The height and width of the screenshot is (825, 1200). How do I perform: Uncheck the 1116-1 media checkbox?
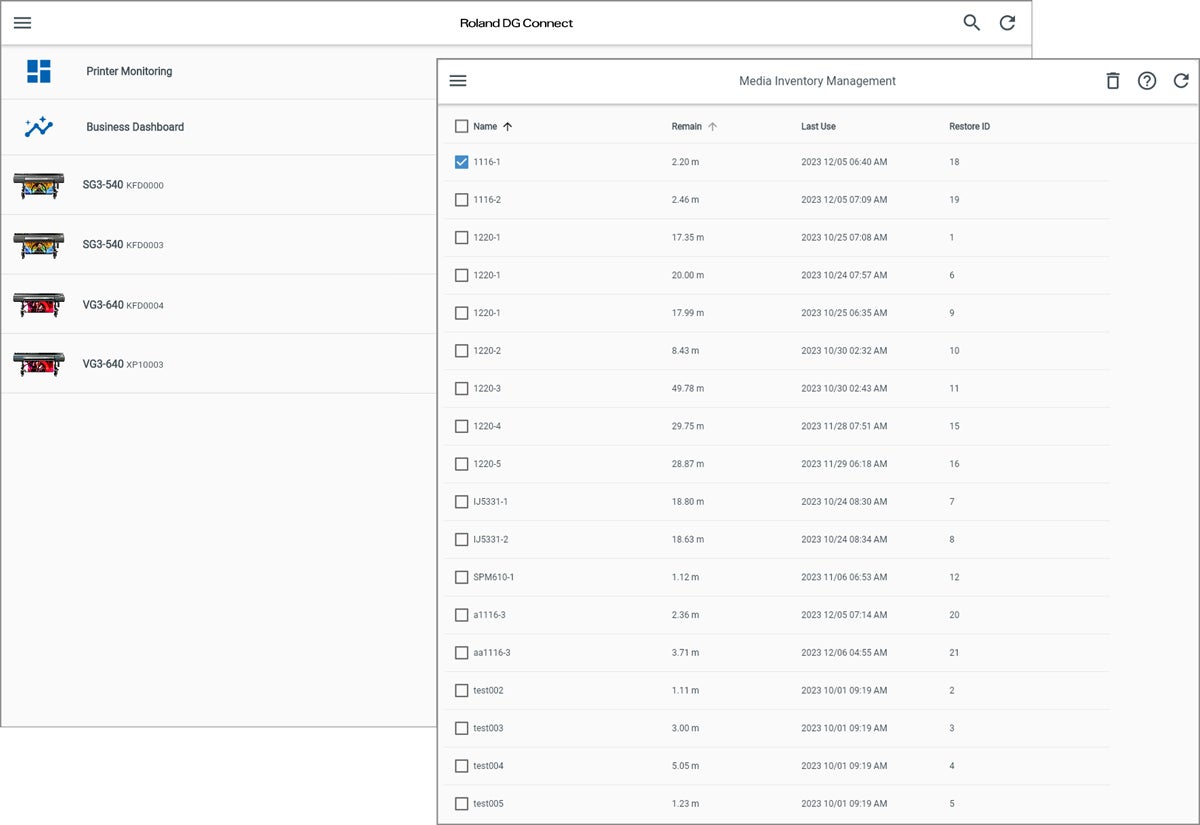point(461,162)
